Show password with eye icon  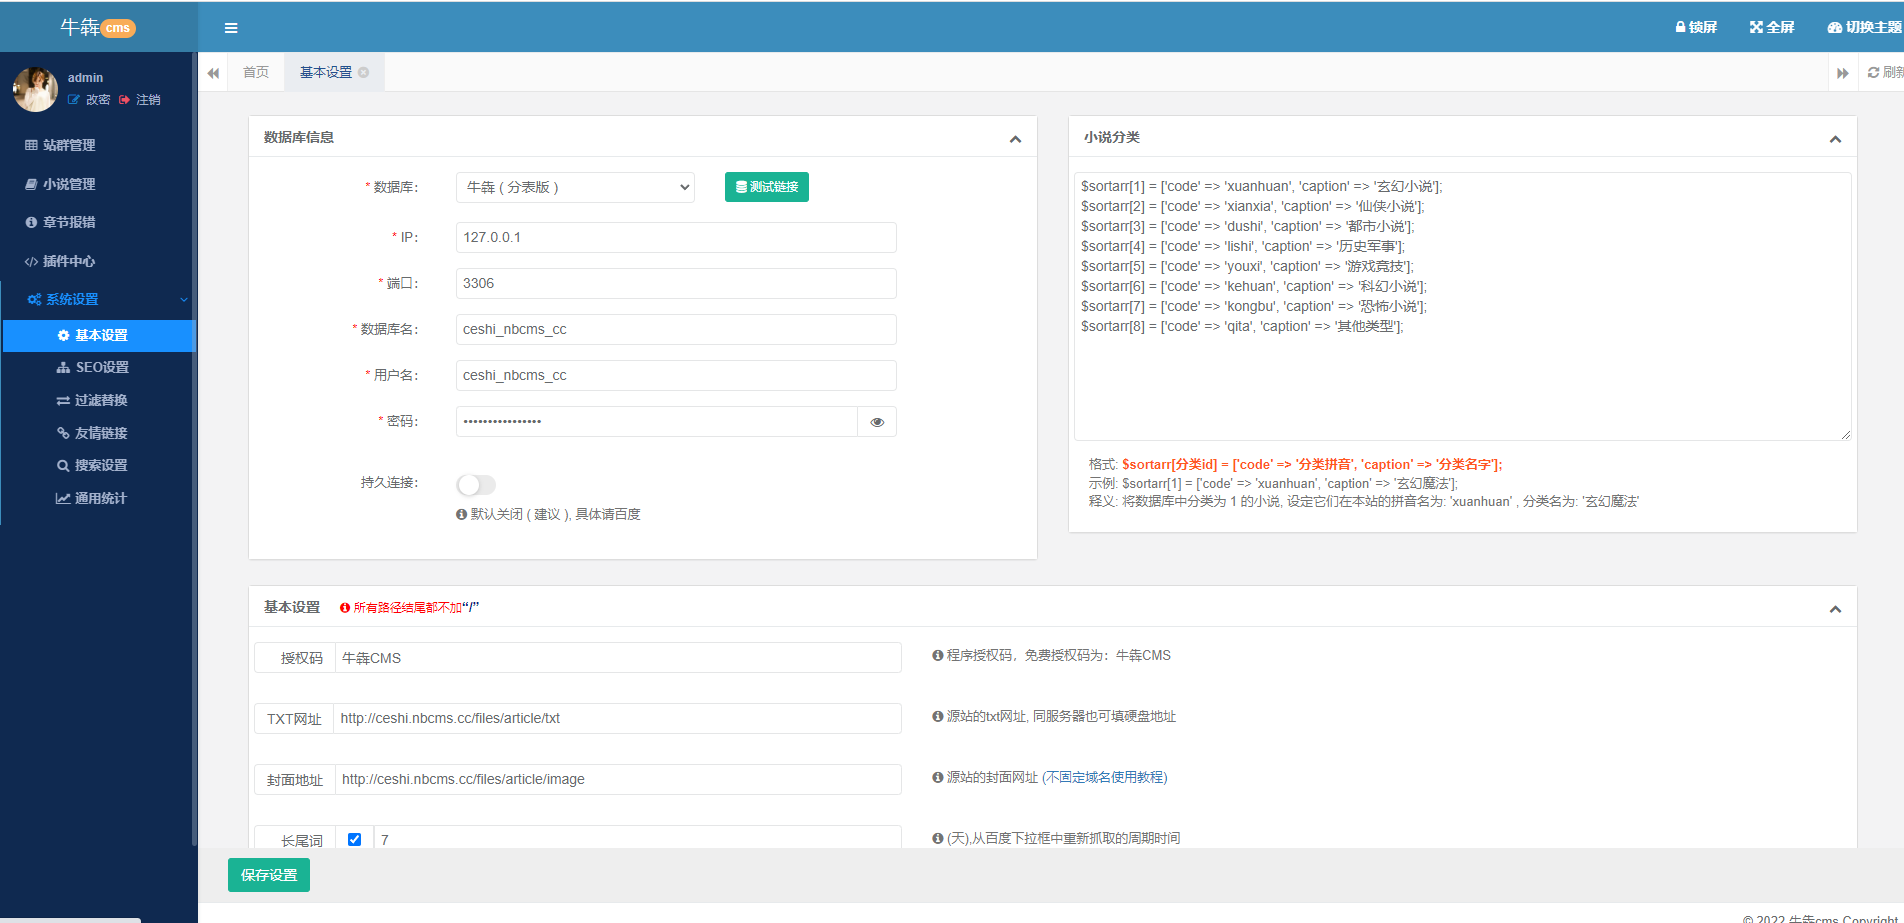877,422
